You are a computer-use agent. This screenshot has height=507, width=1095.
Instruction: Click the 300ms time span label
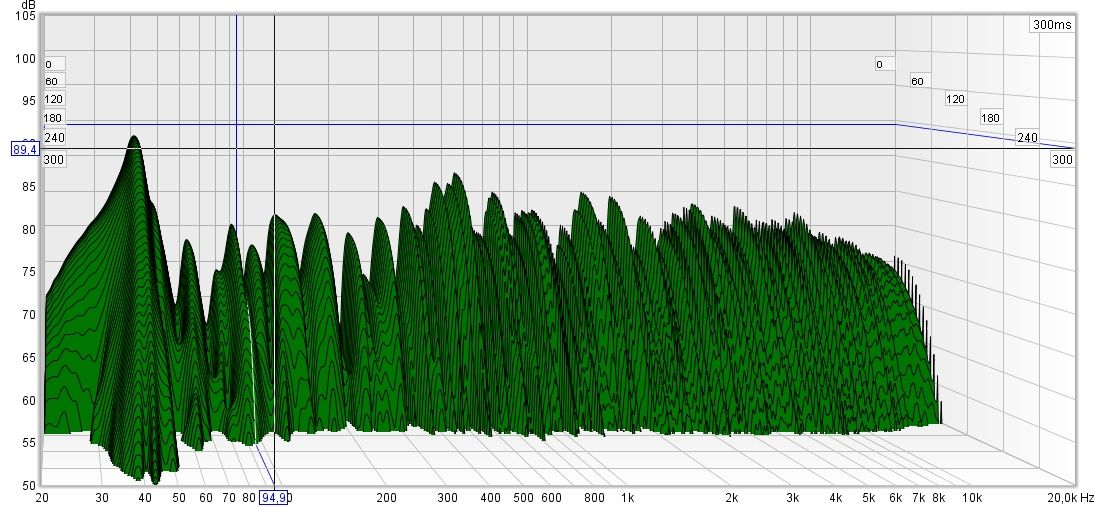pos(1052,24)
